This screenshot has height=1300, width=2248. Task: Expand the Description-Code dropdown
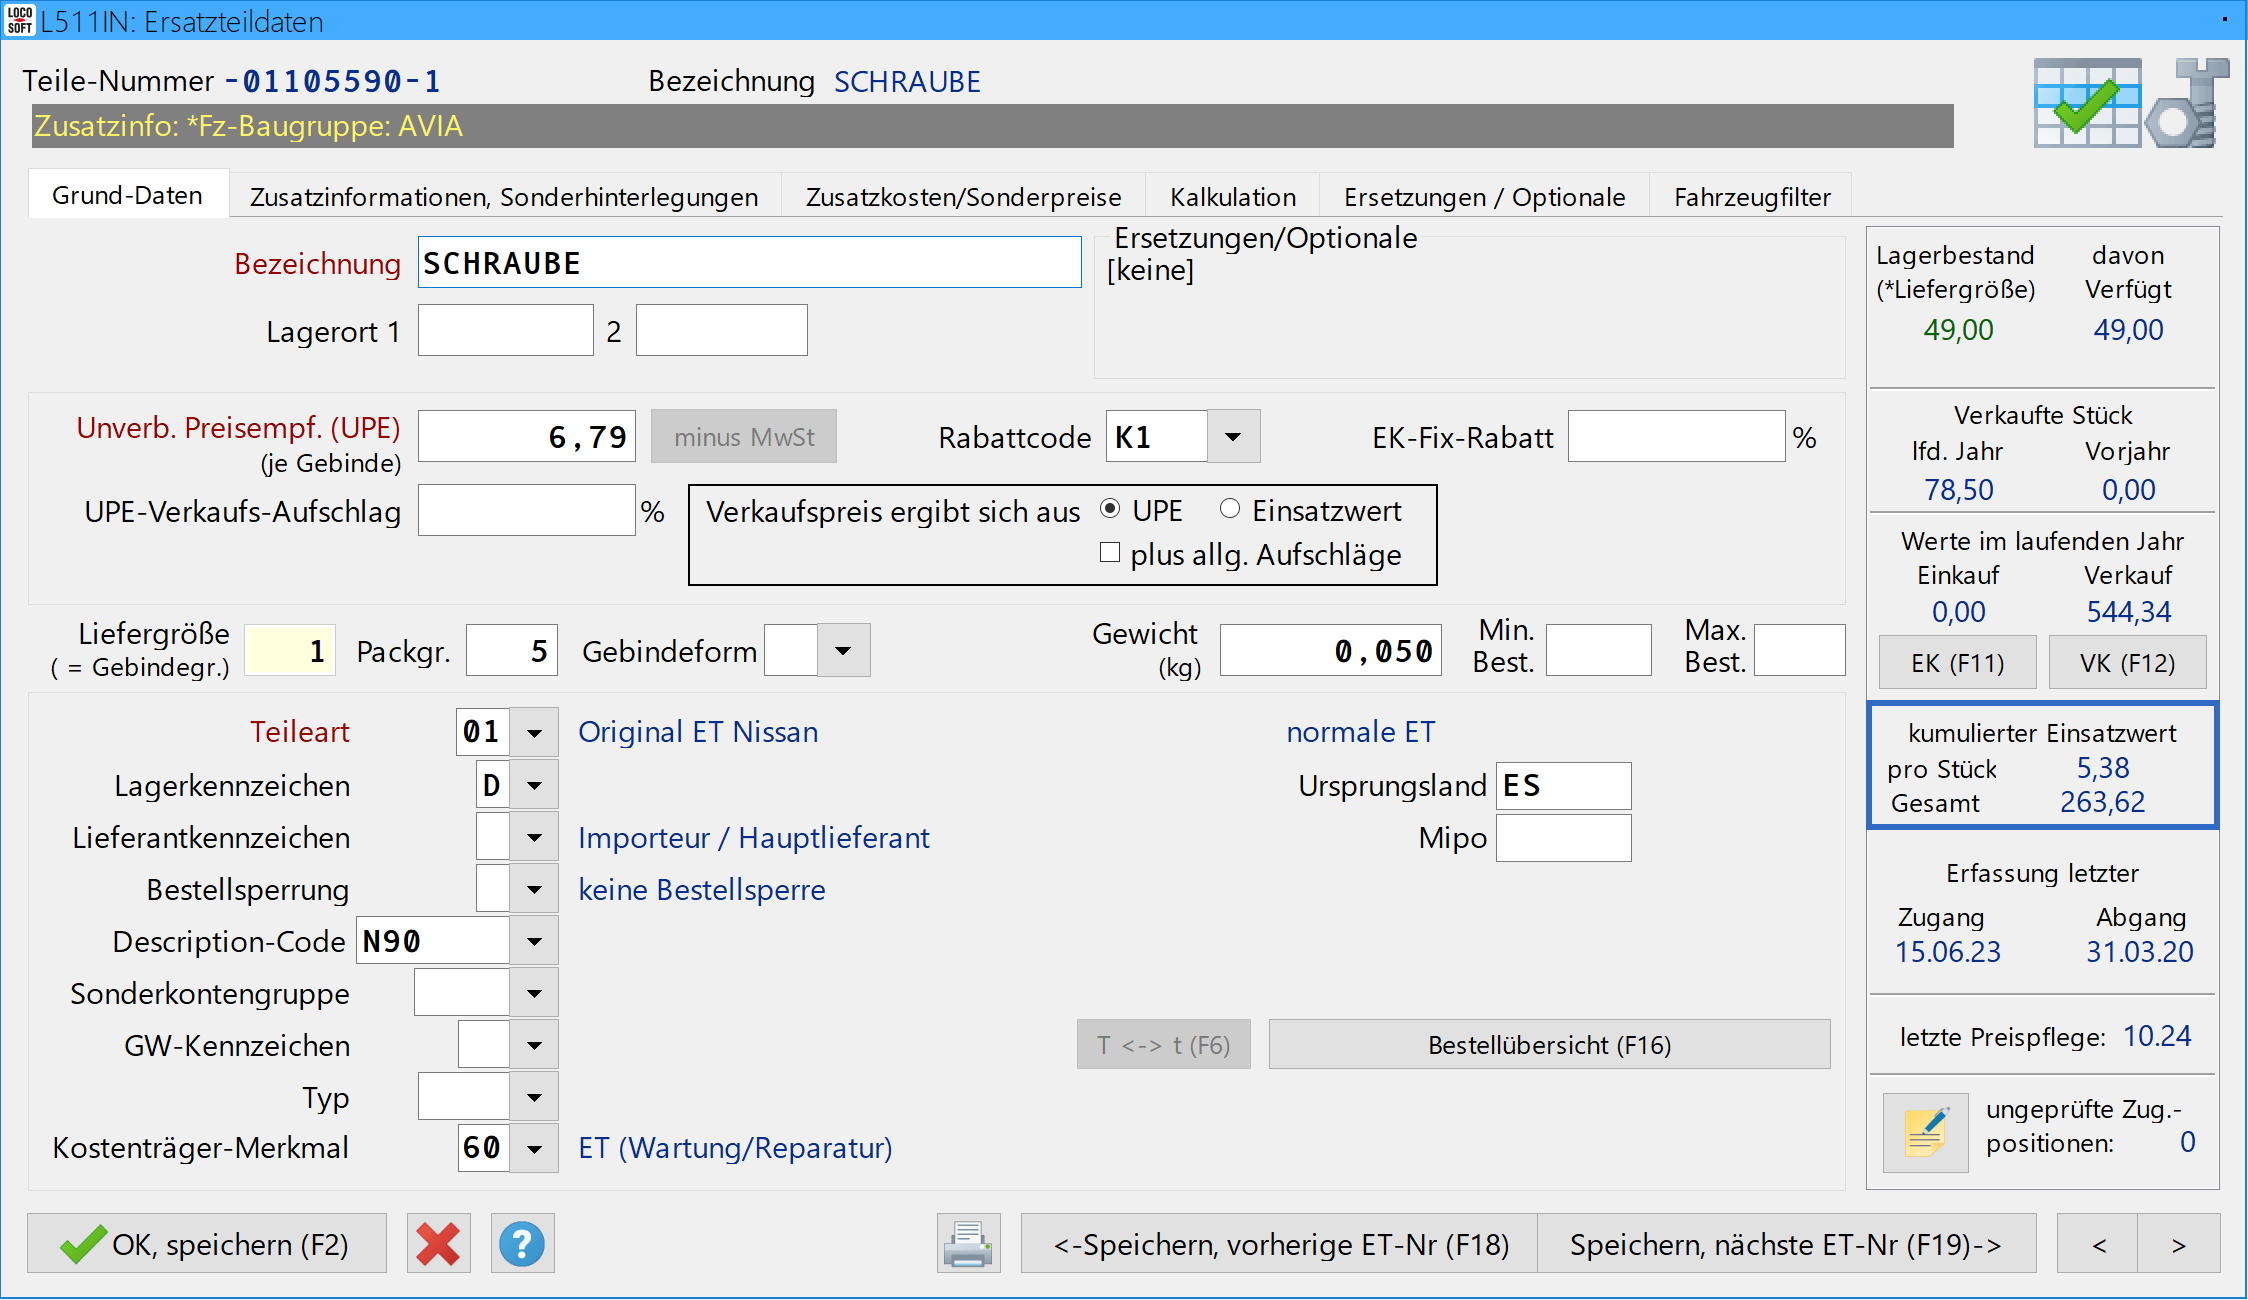point(534,942)
